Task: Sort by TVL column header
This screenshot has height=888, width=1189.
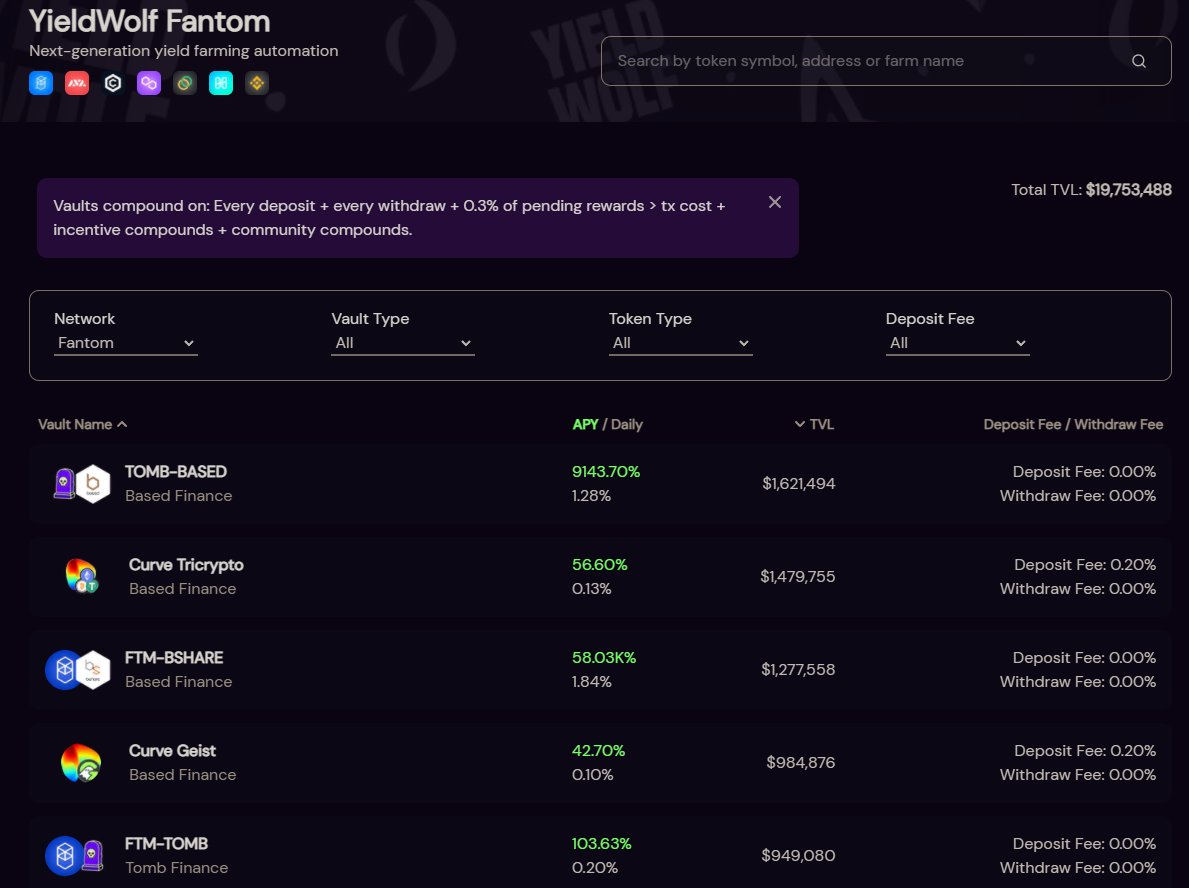Action: click(814, 425)
